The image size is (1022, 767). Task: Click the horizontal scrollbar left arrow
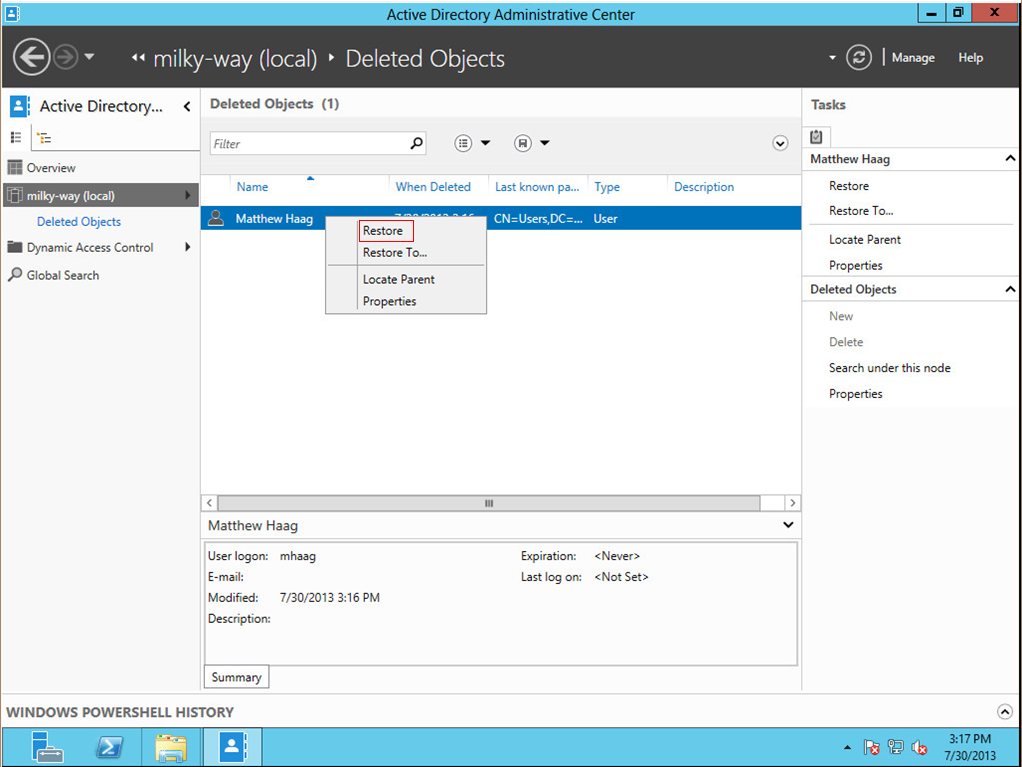point(209,503)
